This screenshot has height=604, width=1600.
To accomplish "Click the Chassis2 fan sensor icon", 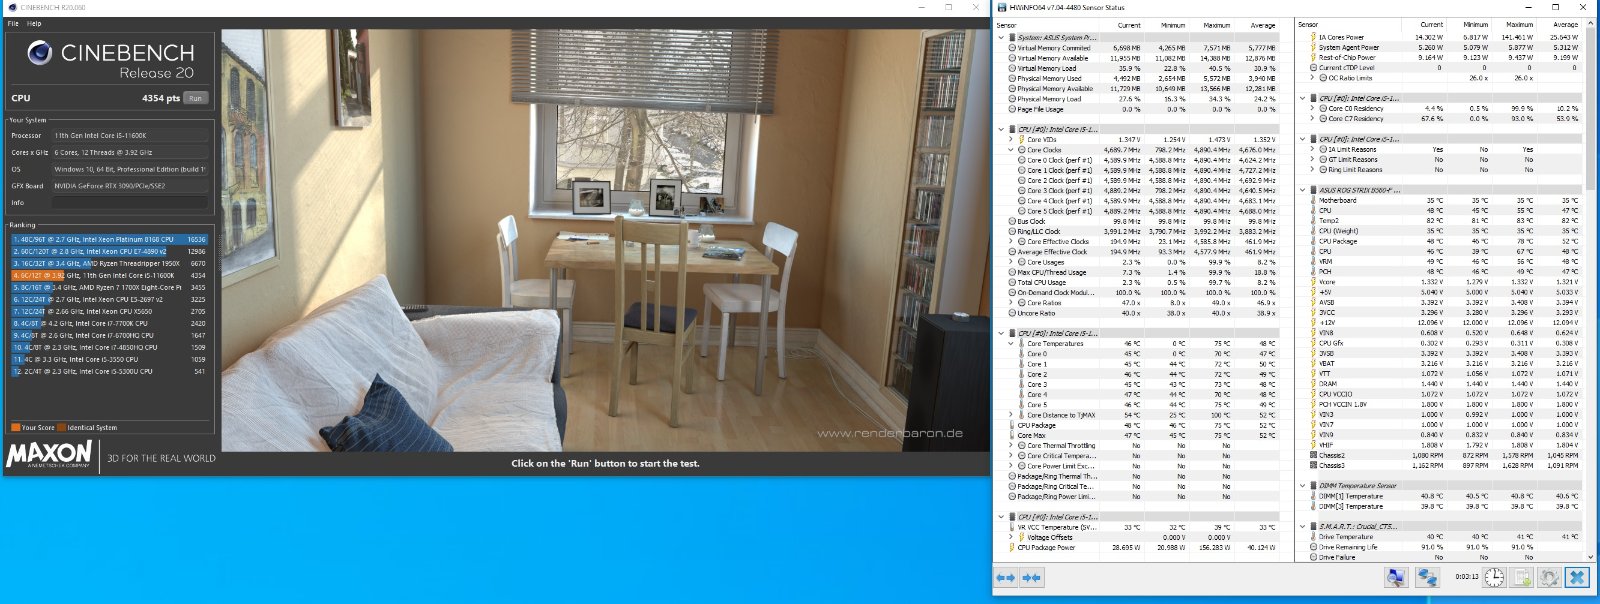I will click(1313, 455).
